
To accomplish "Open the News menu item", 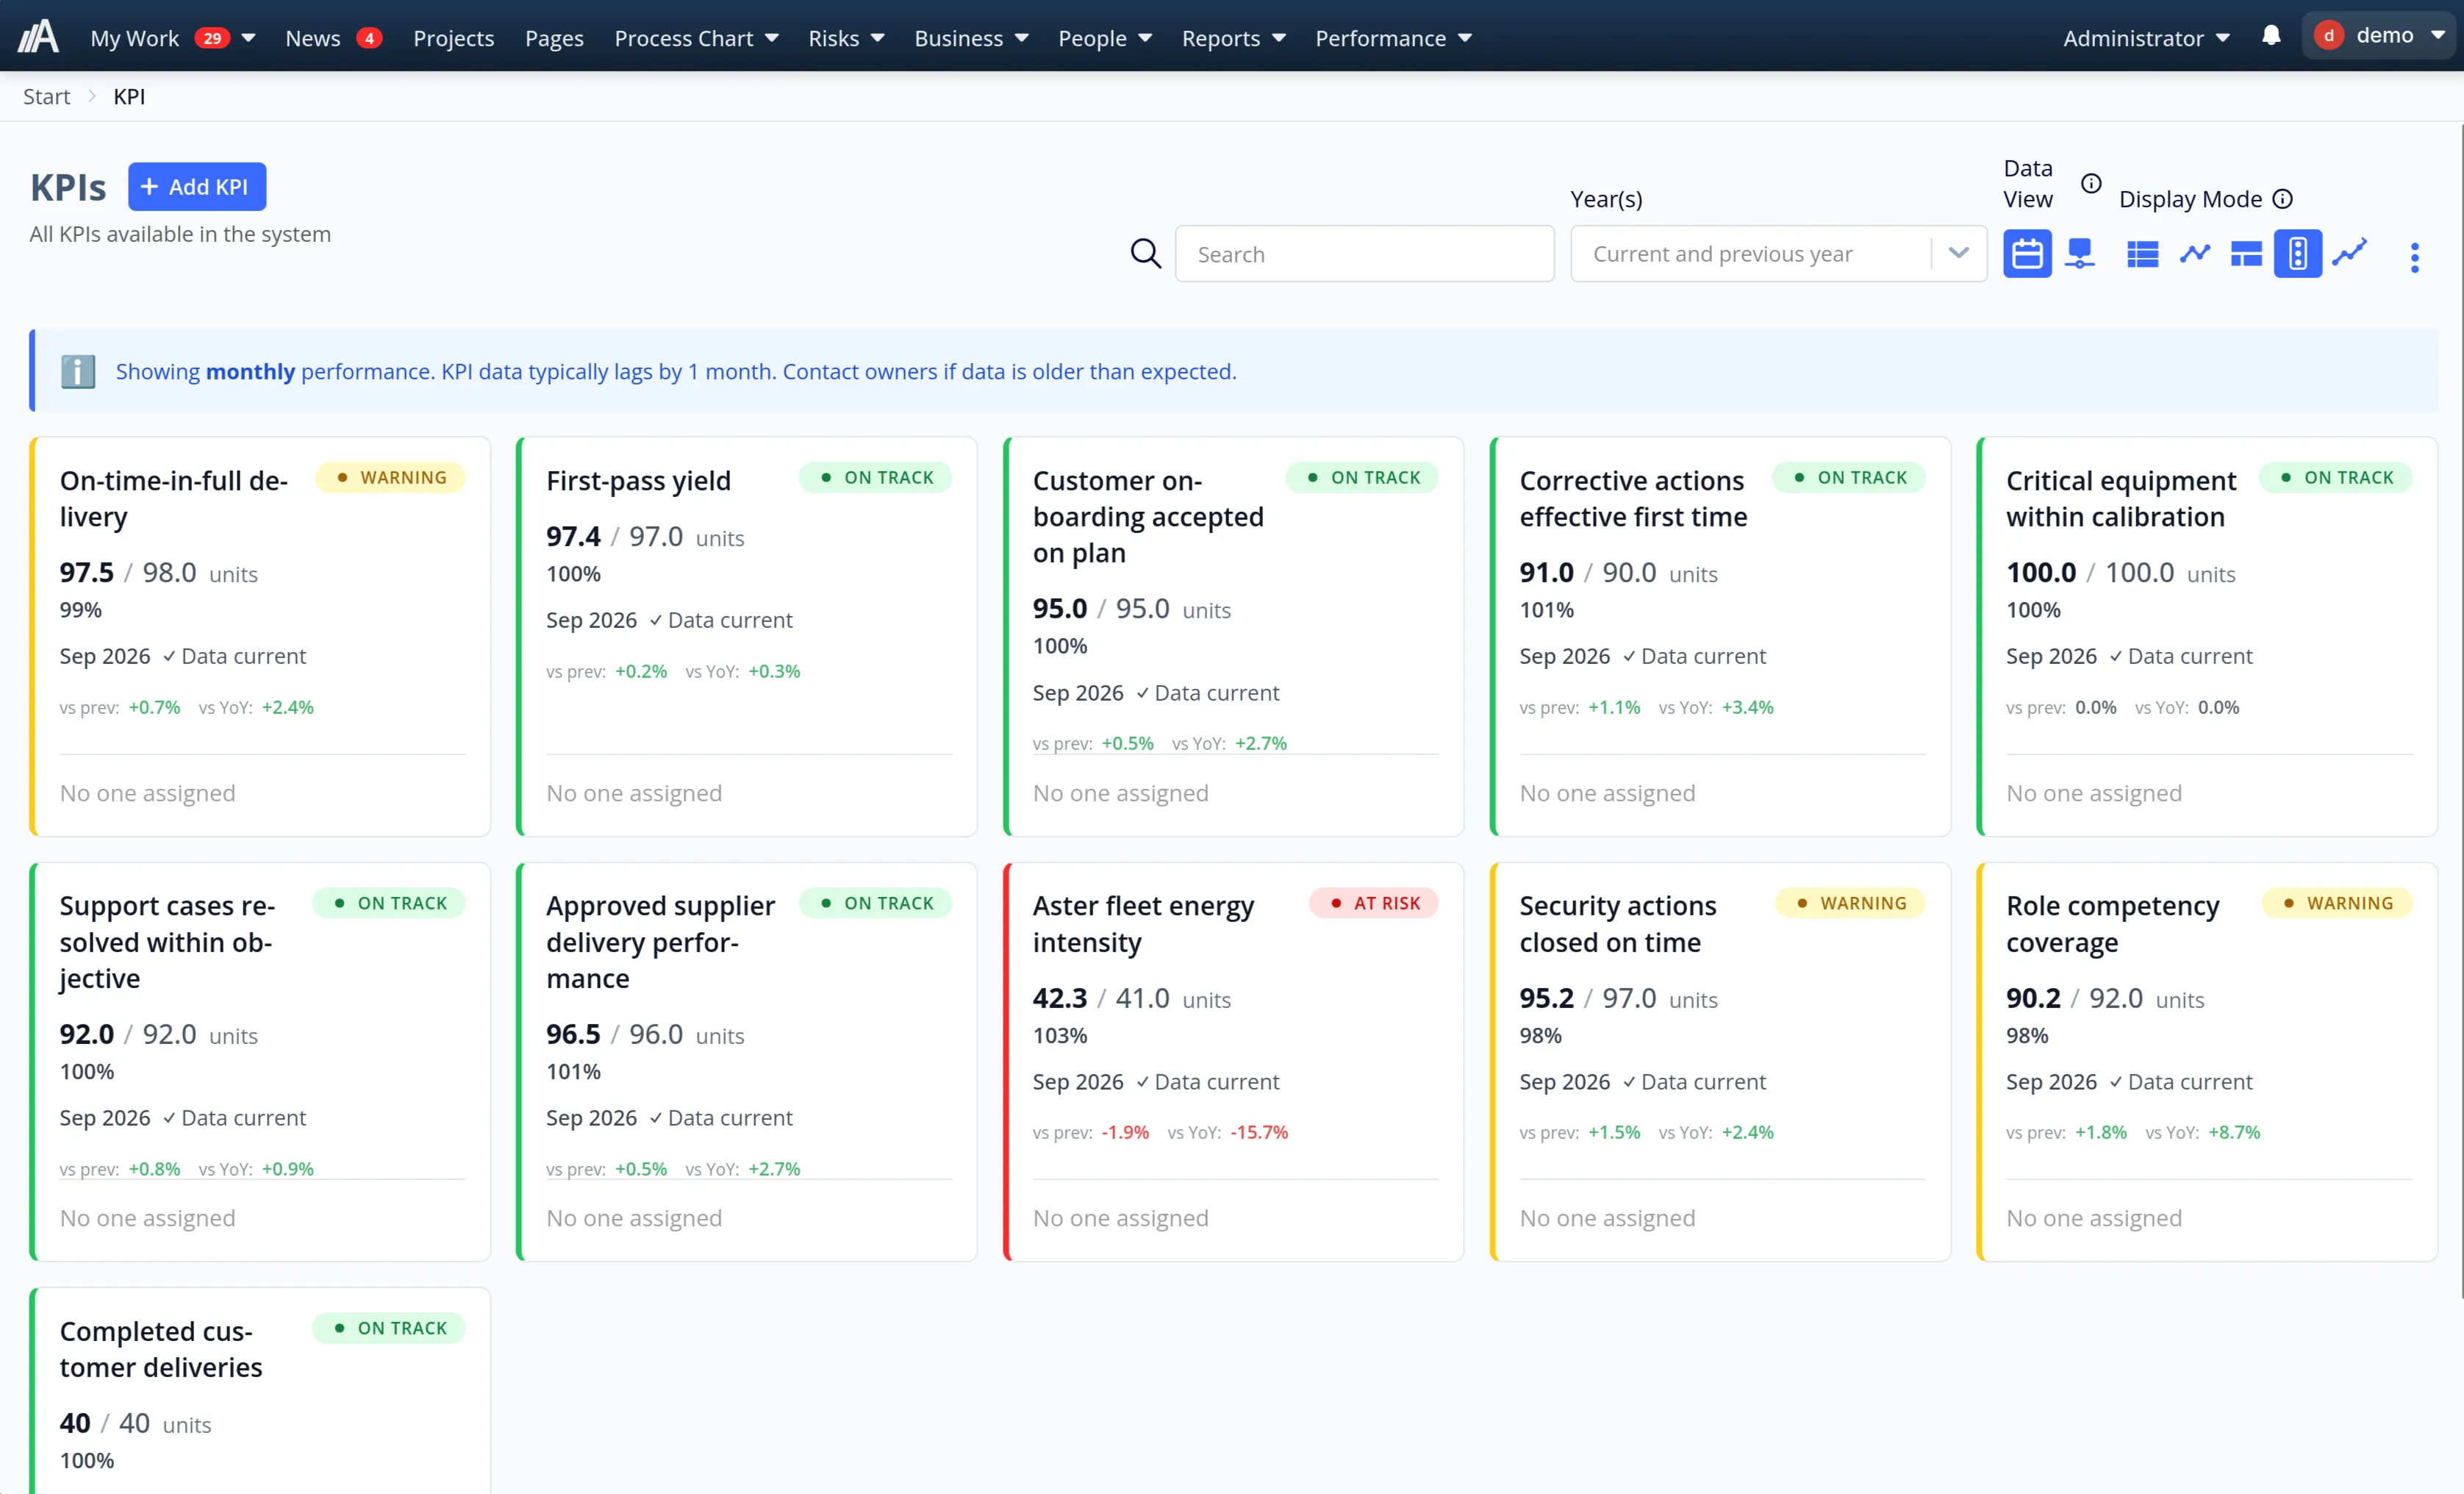I will [x=313, y=38].
